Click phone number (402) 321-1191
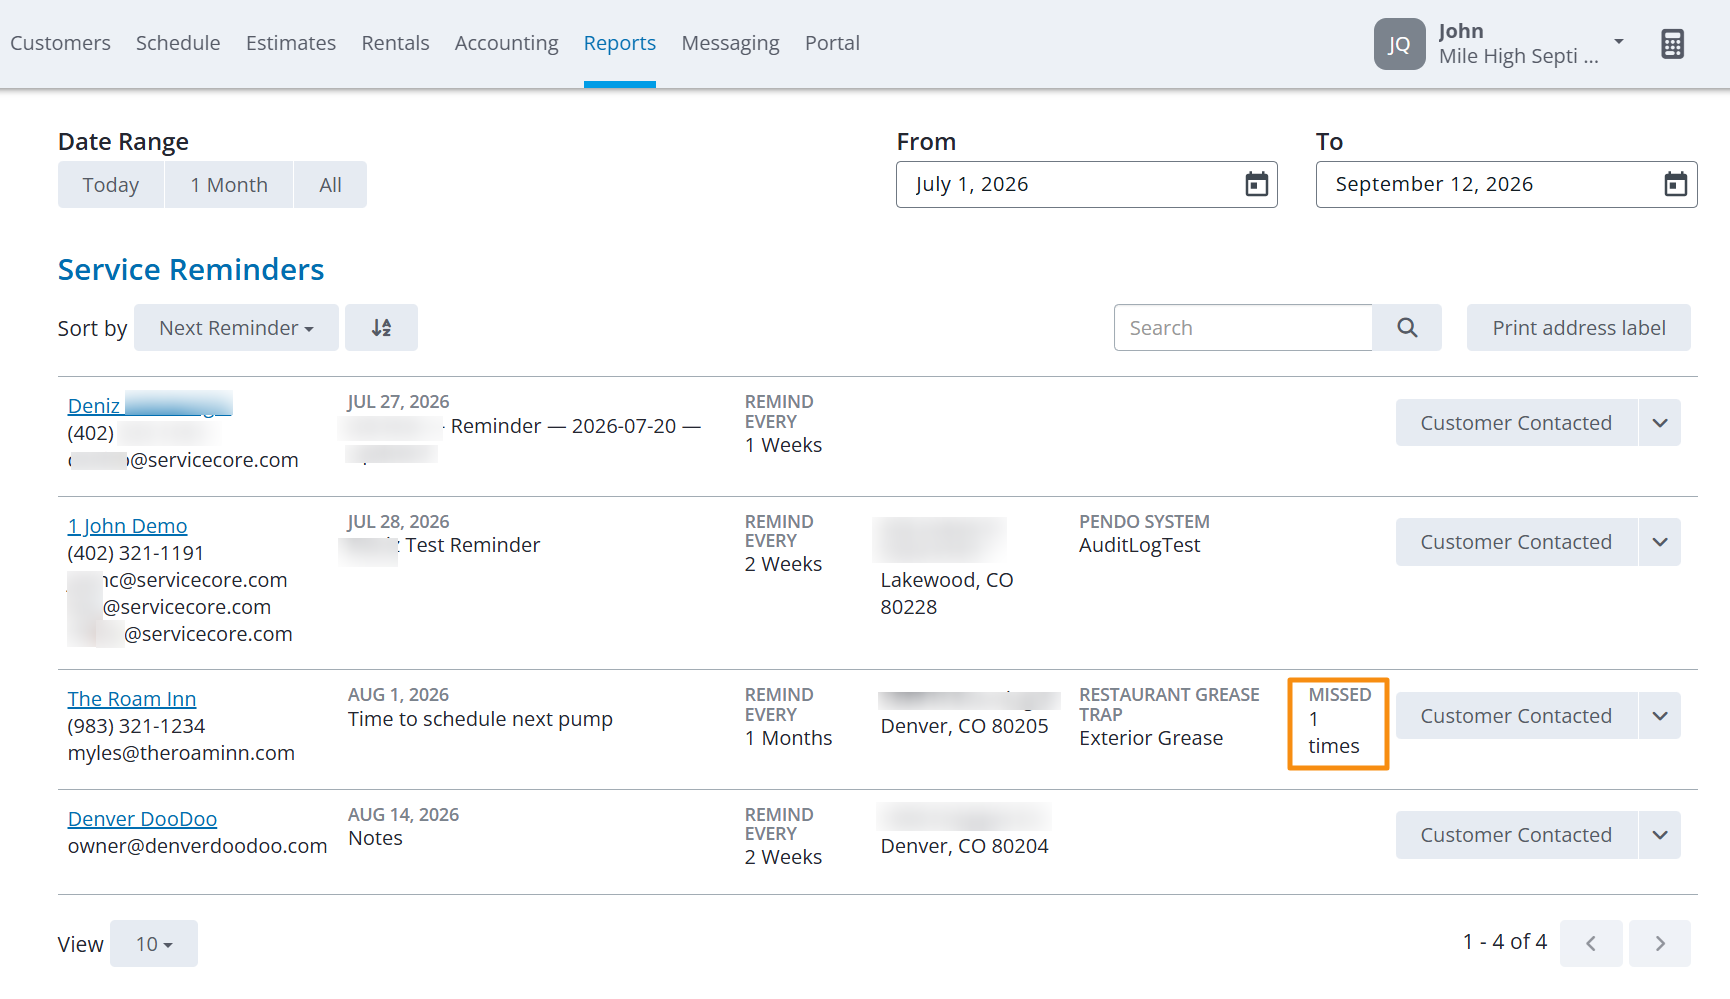Viewport: 1730px width, 999px height. 136,553
